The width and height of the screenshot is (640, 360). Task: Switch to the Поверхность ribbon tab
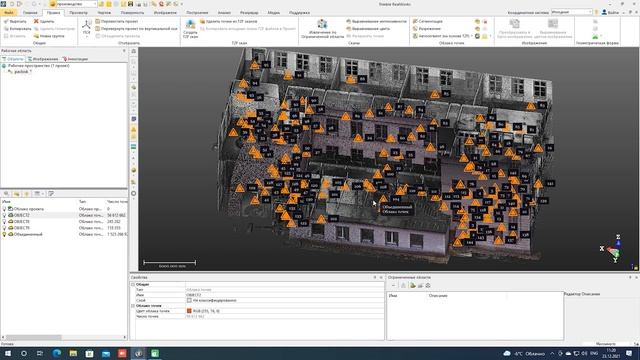132,13
